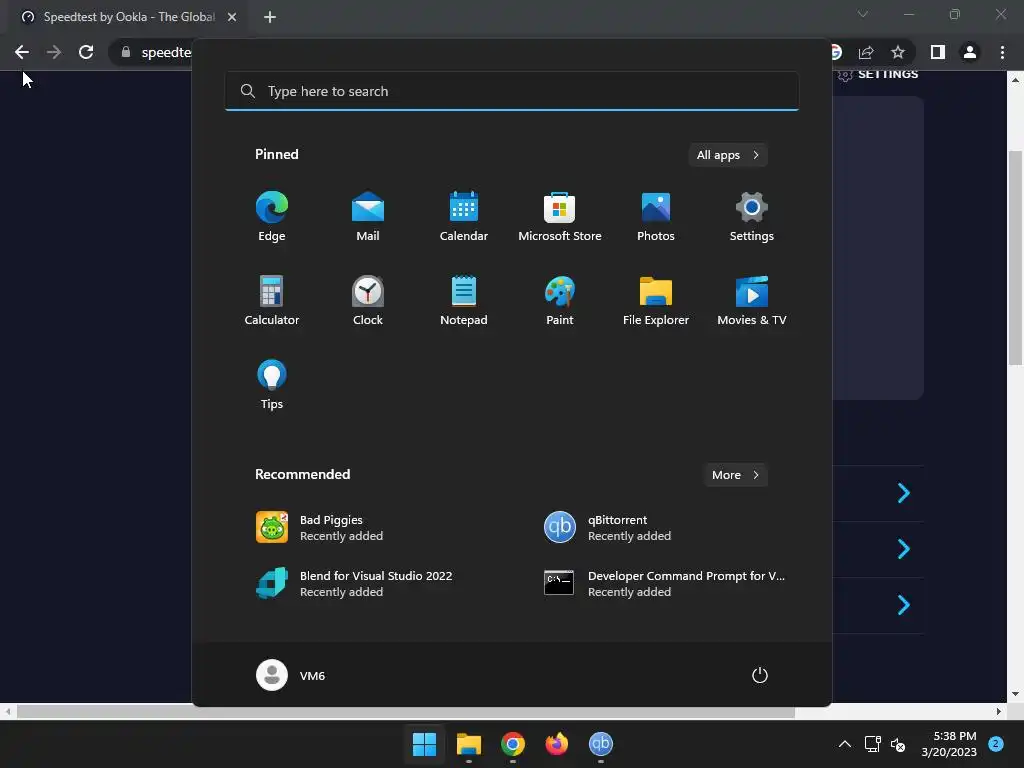This screenshot has height=768, width=1024.
Task: Launch Movies & TV
Action: (752, 300)
